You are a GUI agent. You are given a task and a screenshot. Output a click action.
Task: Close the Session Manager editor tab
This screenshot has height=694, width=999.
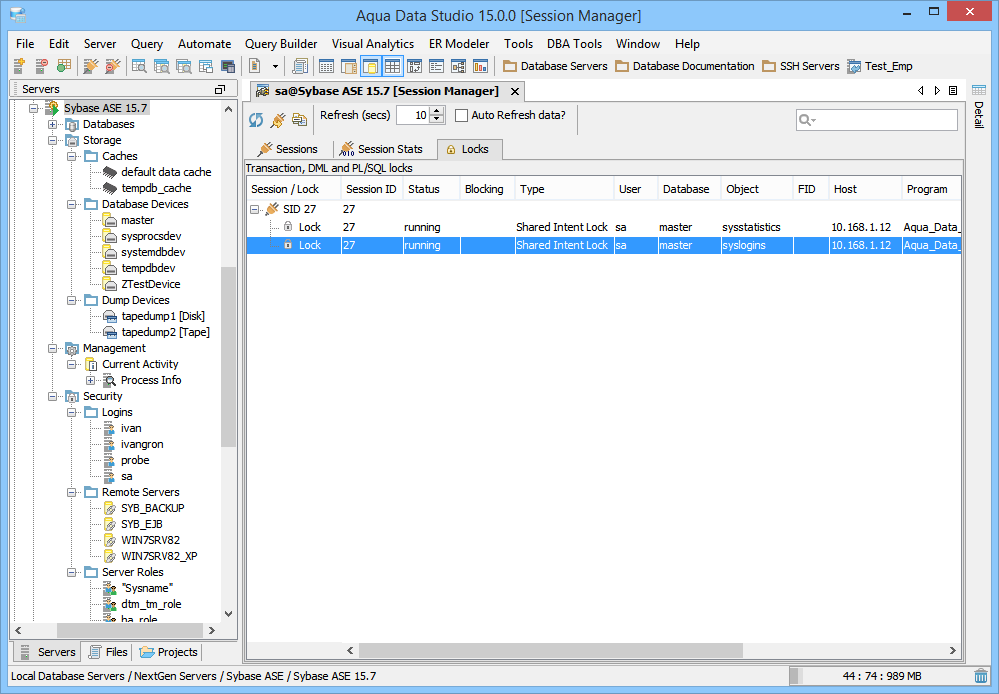[515, 92]
